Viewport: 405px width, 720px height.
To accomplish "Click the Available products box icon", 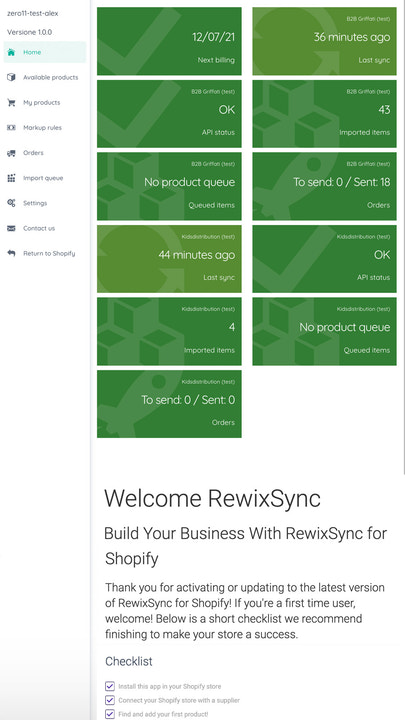I will point(11,77).
